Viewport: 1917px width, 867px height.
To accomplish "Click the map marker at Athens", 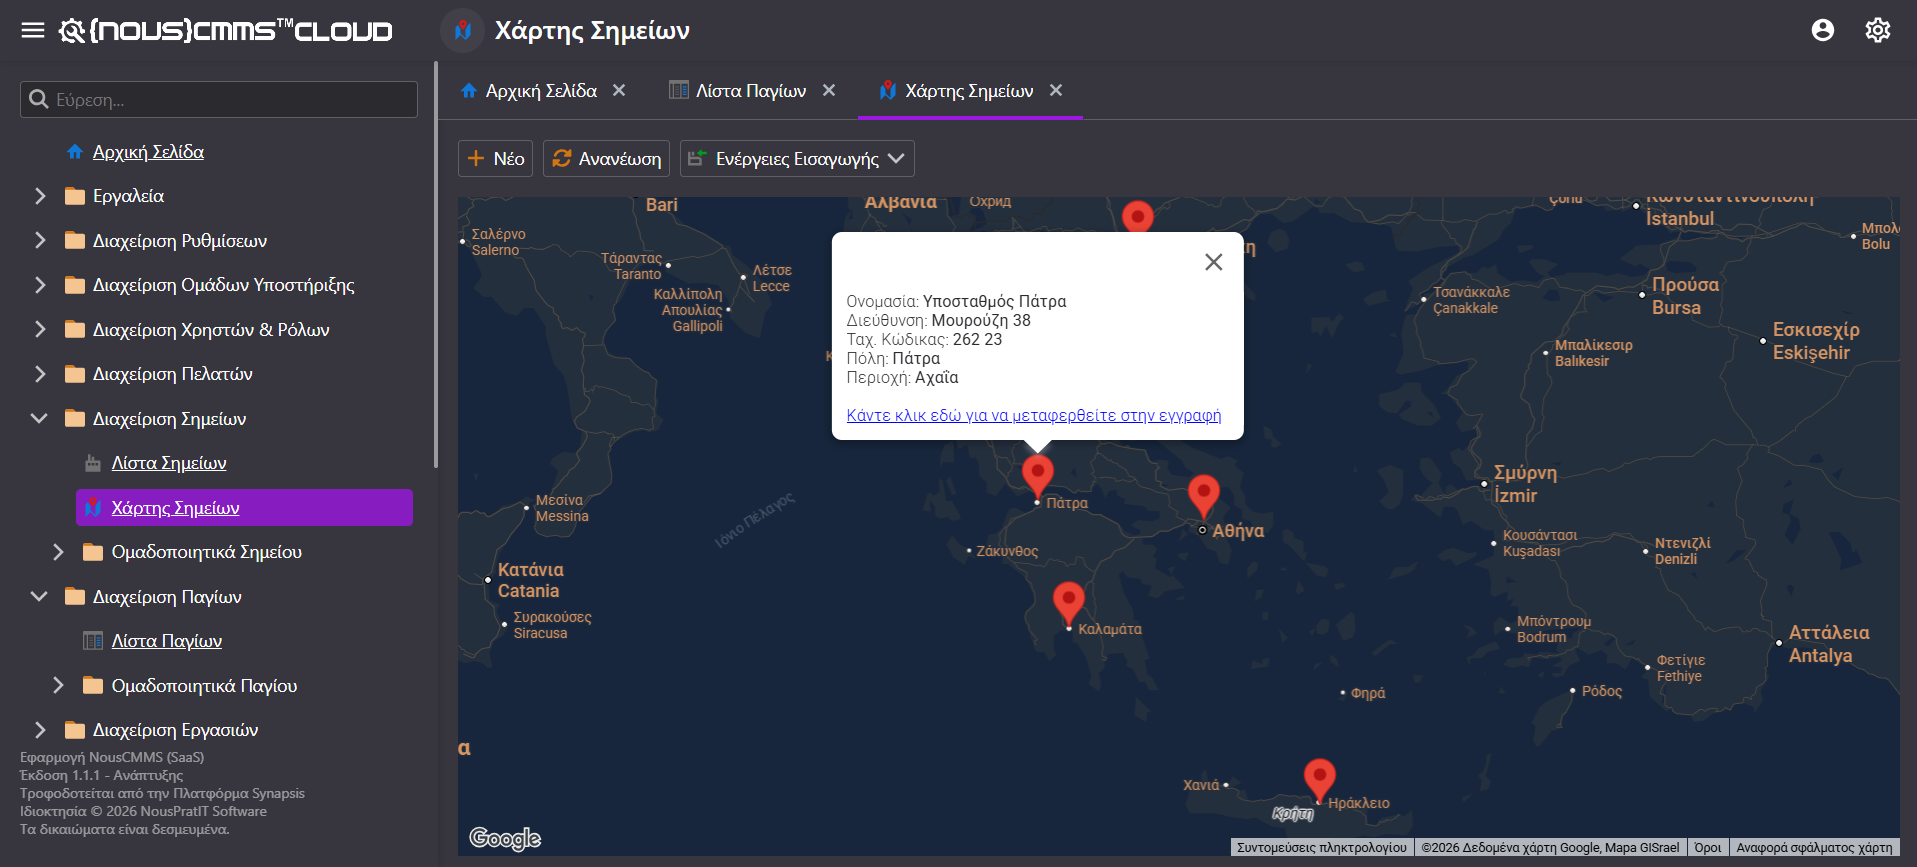I will pyautogui.click(x=1203, y=496).
